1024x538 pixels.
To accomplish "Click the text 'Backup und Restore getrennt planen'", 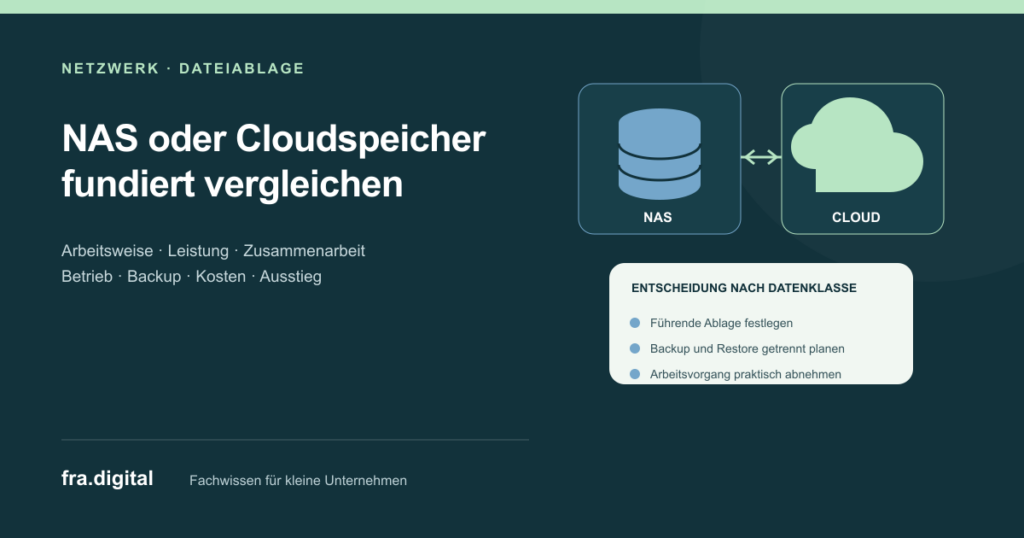I will [x=747, y=349].
